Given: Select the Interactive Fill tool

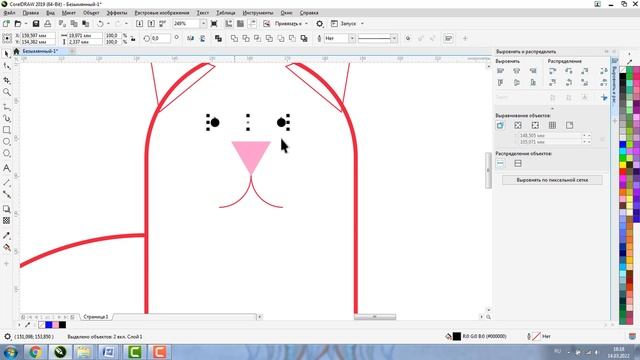Looking at the screenshot, I should coord(7,247).
